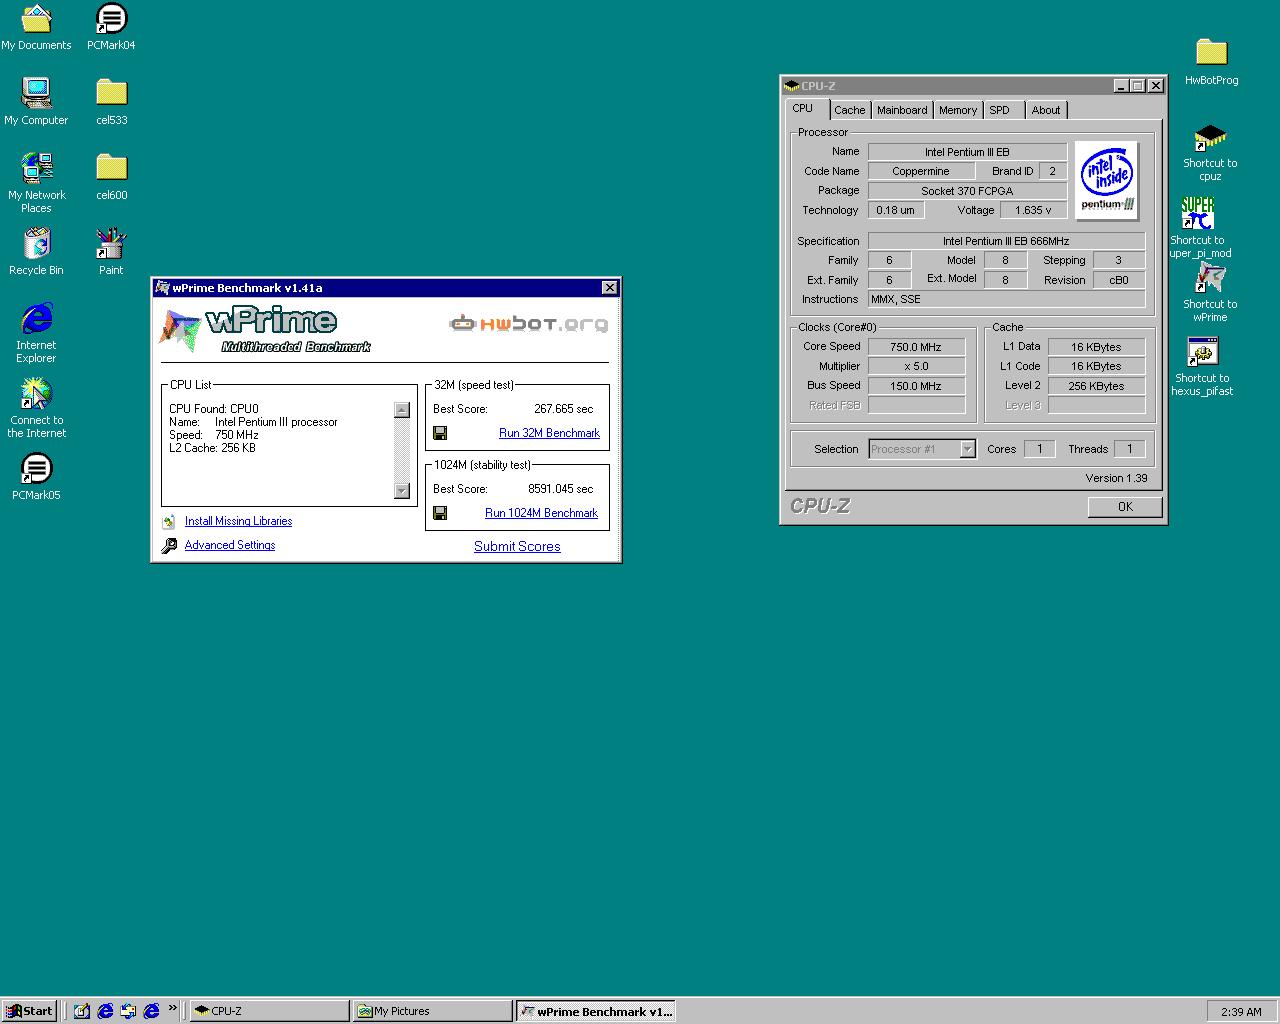Switch to the About tab in CPU-Z
Viewport: 1280px width, 1024px height.
point(1046,110)
